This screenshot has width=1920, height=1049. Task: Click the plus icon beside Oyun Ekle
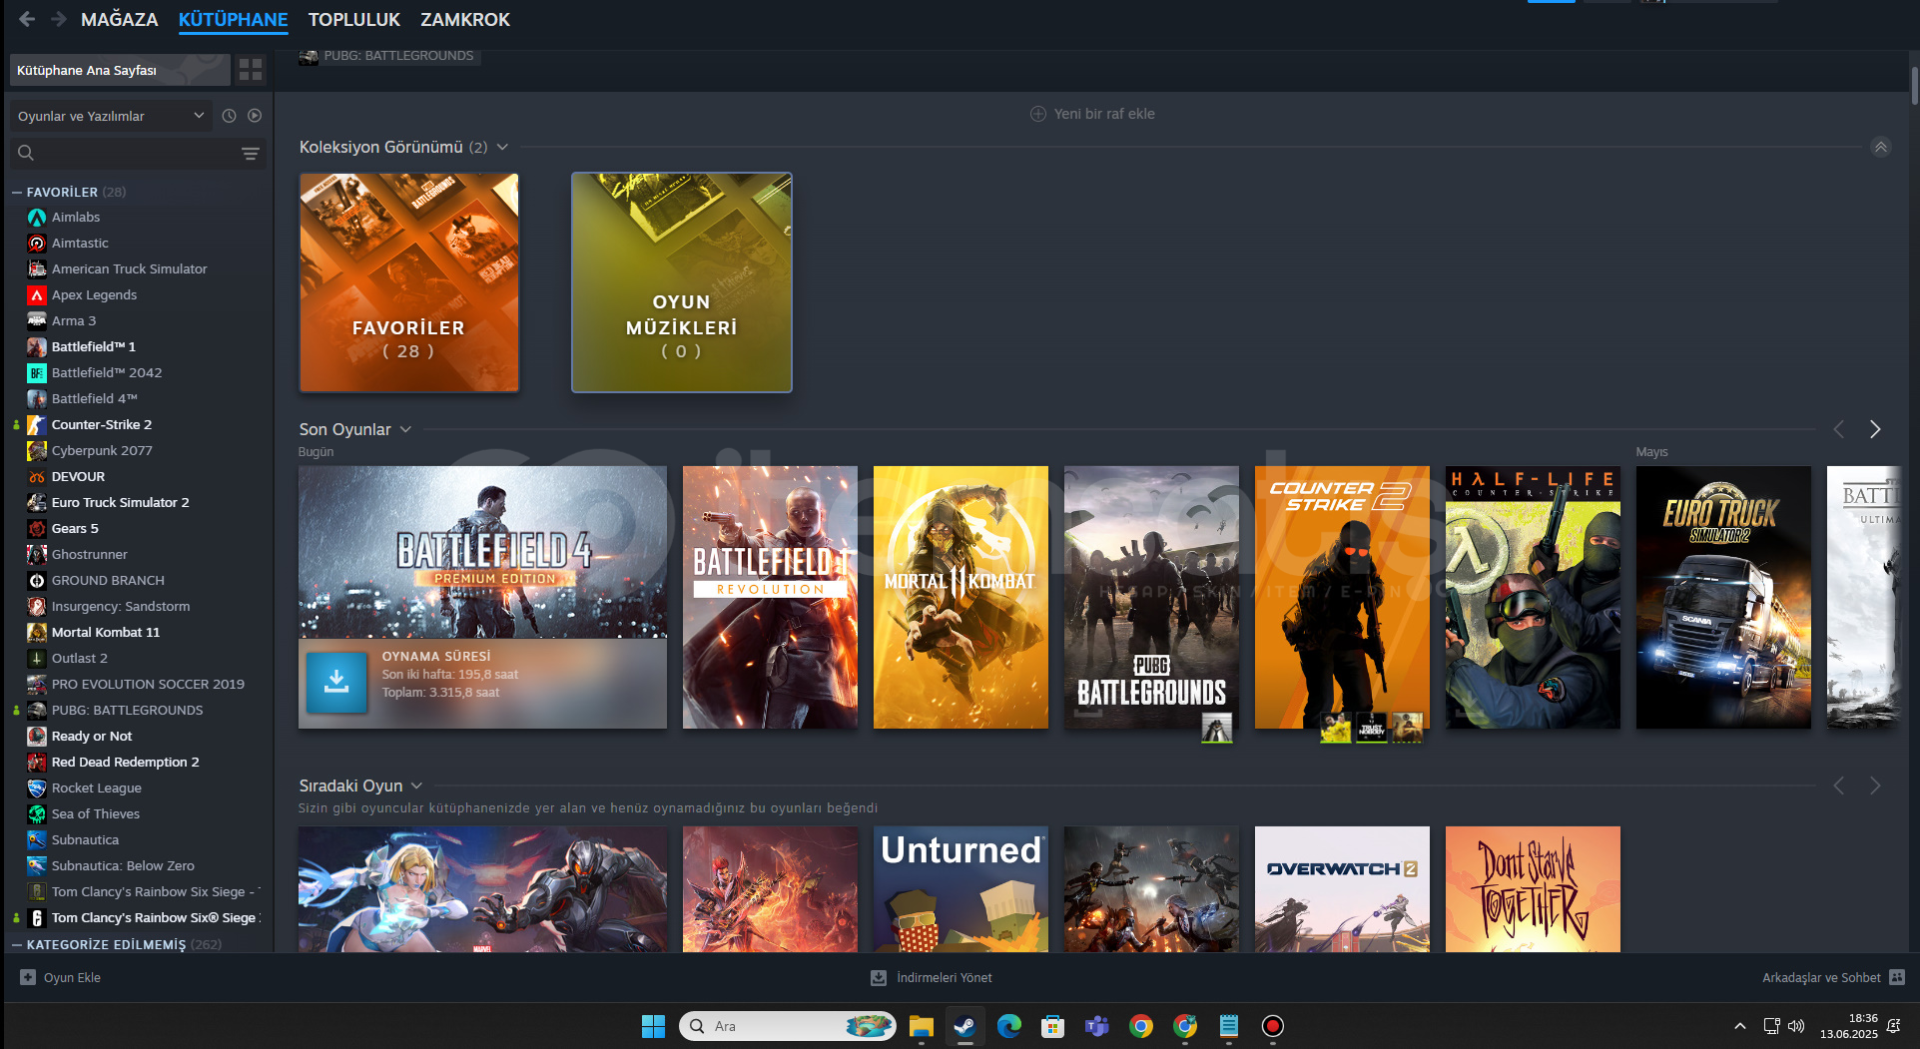pos(28,977)
